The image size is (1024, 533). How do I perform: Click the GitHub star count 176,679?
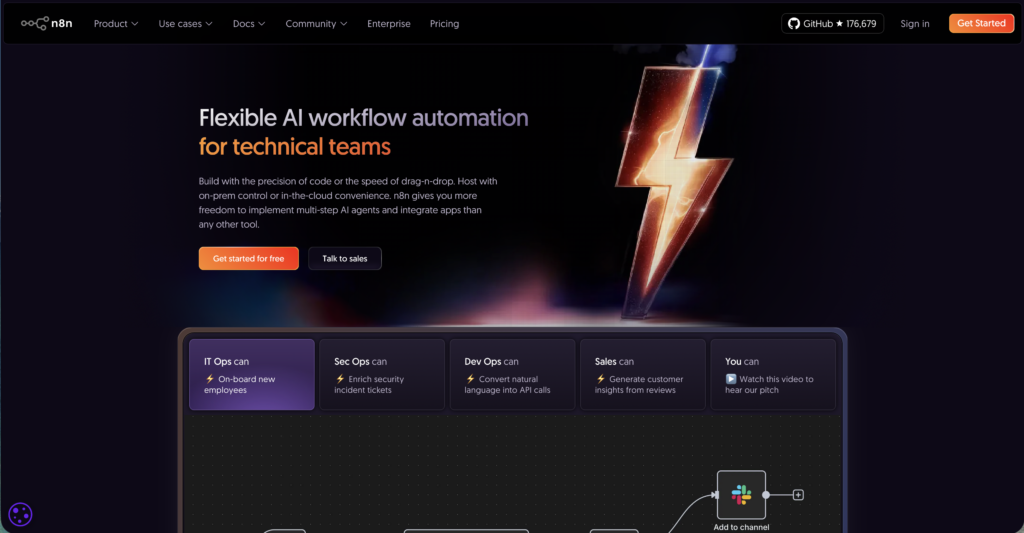pos(861,24)
